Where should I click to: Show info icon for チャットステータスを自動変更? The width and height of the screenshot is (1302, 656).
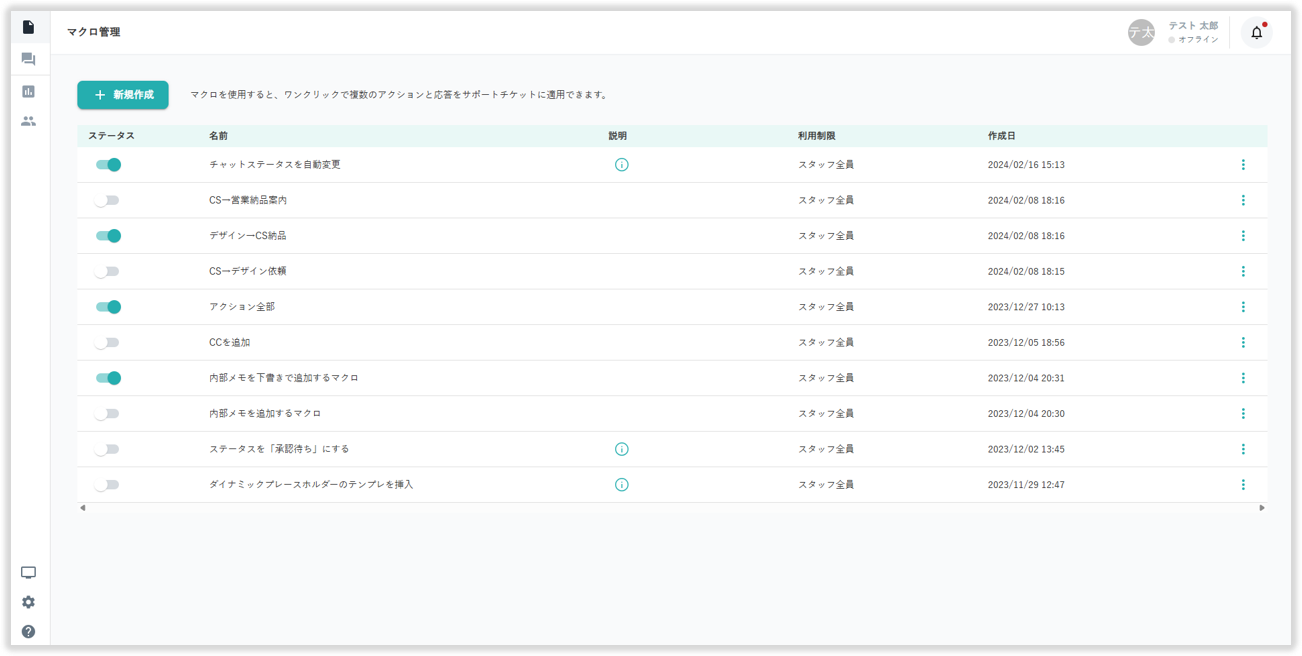tap(621, 165)
